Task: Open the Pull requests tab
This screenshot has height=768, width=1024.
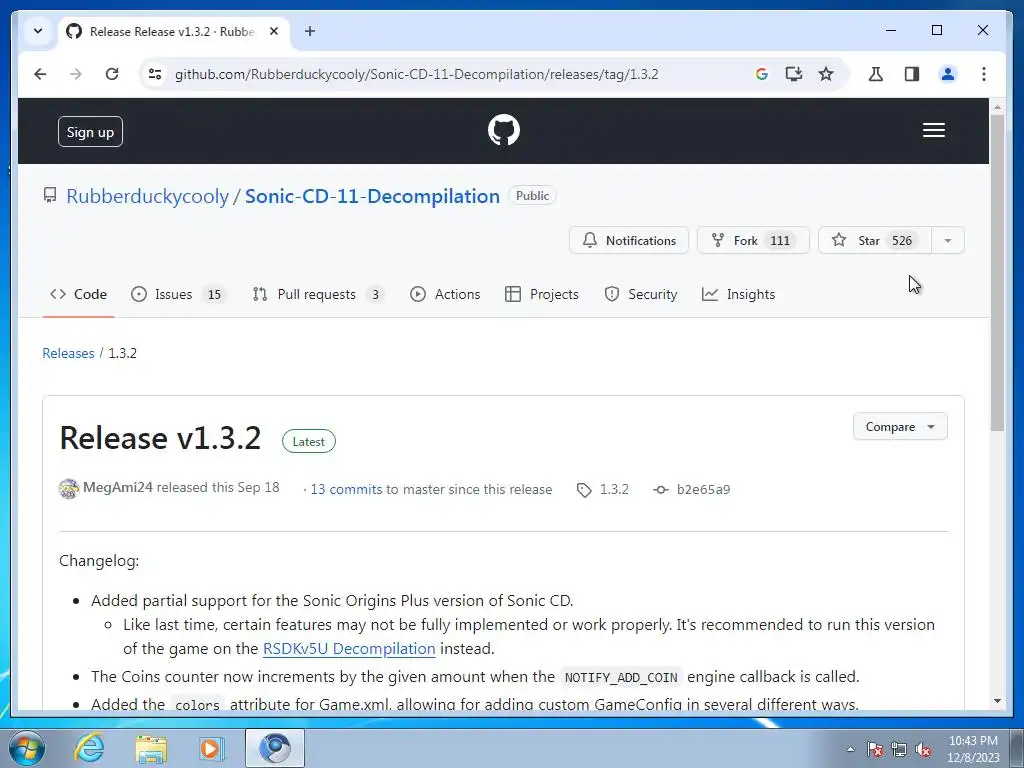Action: (318, 295)
